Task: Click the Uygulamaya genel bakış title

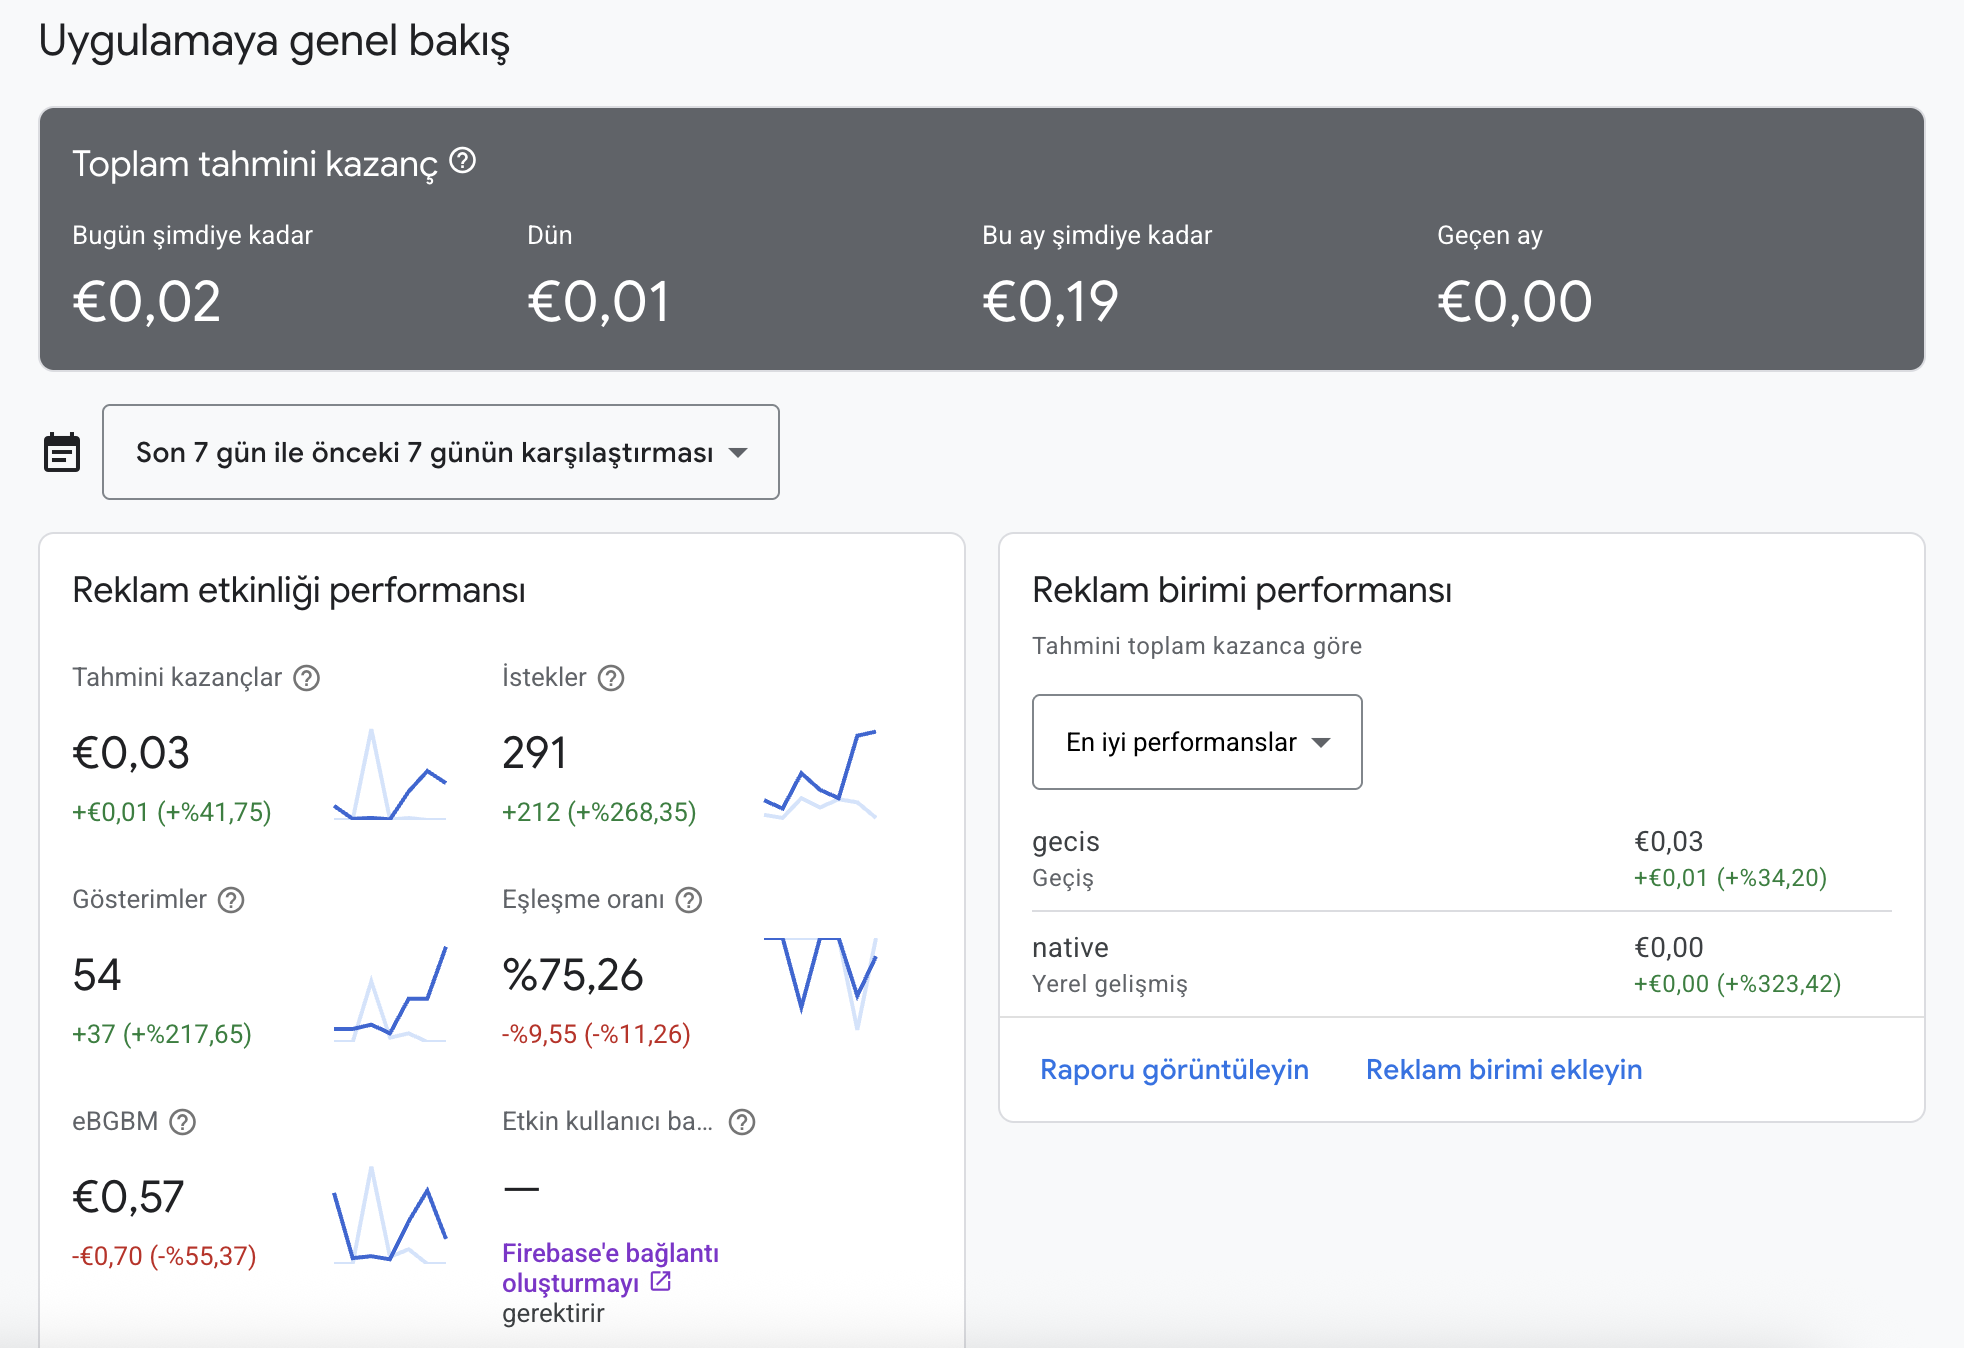Action: [x=274, y=42]
